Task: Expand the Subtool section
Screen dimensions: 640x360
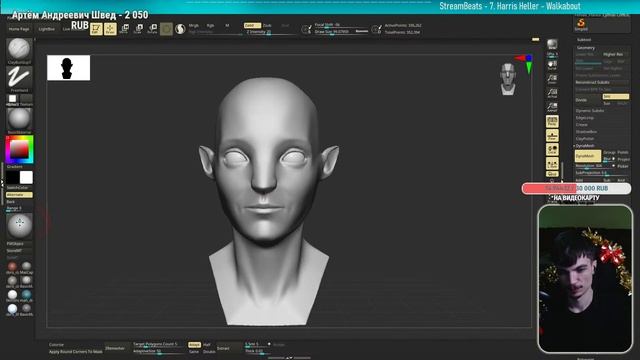Action: [x=584, y=40]
